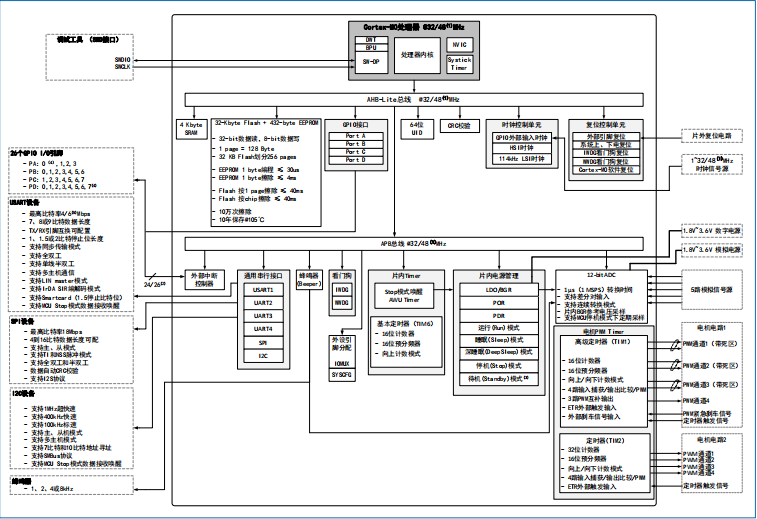Select "Port D" in the GPIO block
757x519 pixels.
click(x=356, y=160)
